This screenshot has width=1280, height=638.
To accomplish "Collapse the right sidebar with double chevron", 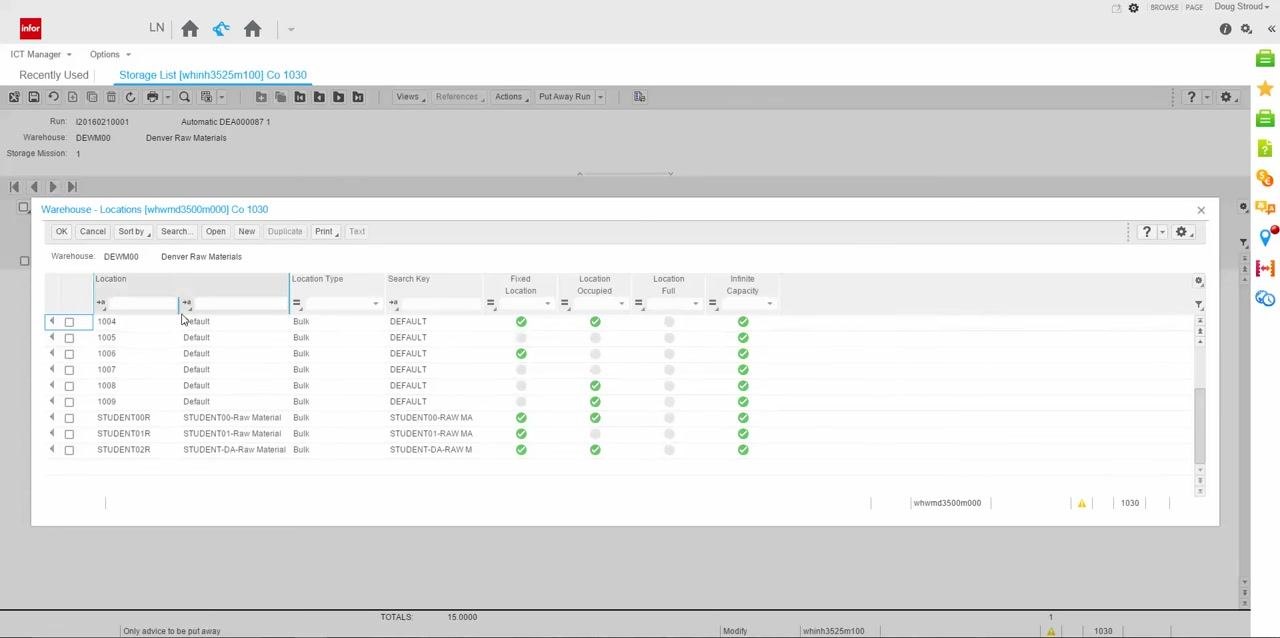I will pos(1271,29).
